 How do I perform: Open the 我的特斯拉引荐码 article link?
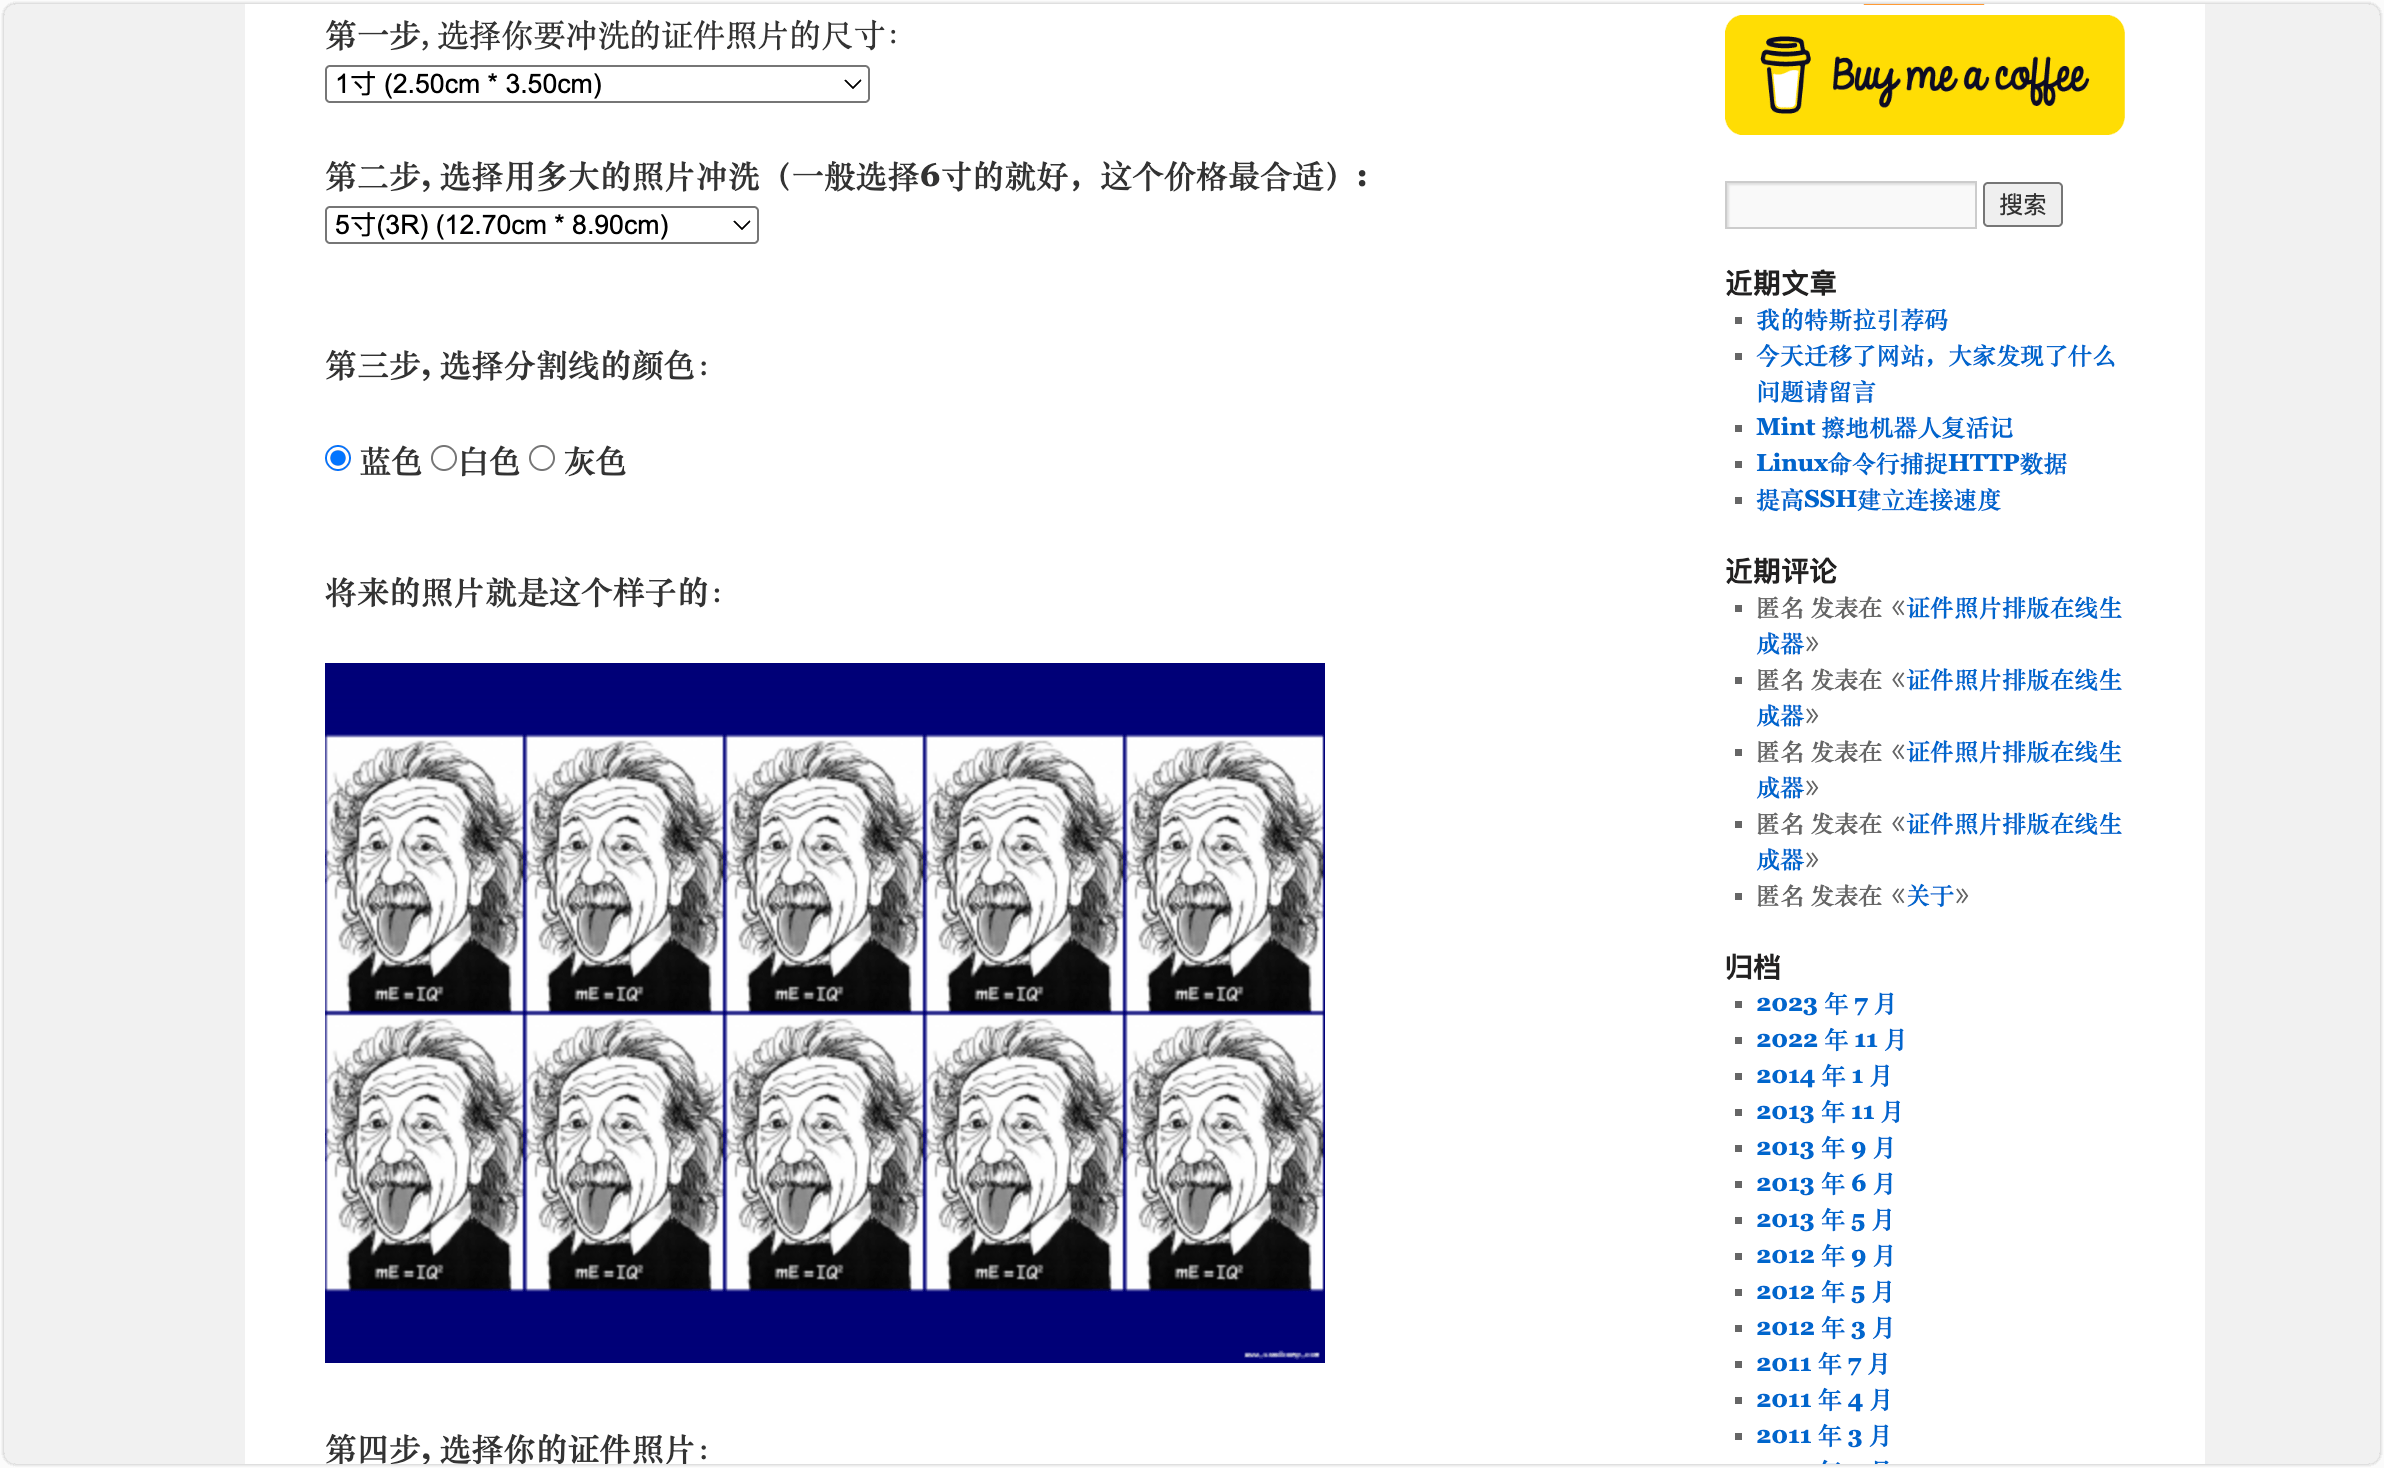point(1851,320)
